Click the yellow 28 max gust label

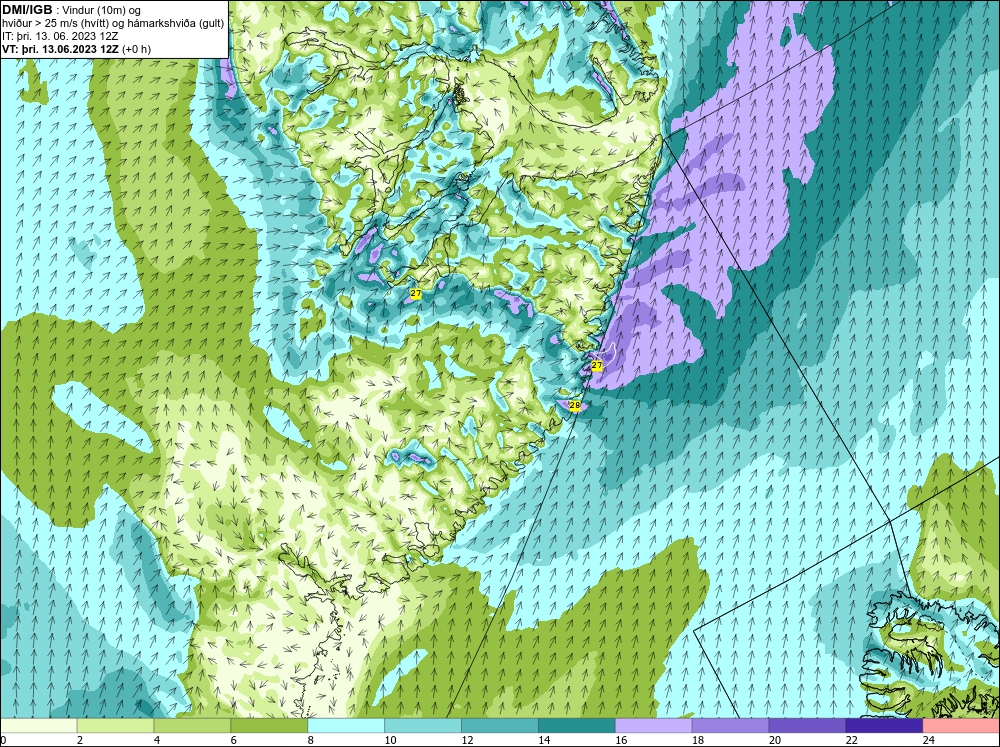coord(575,405)
